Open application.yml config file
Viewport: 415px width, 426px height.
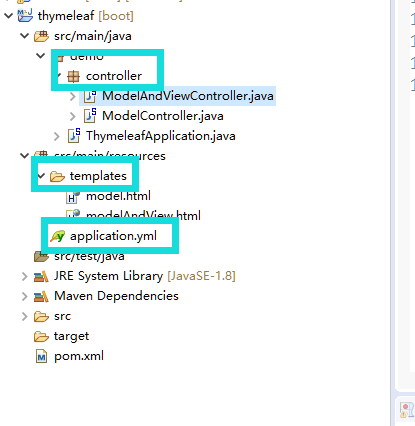(113, 236)
